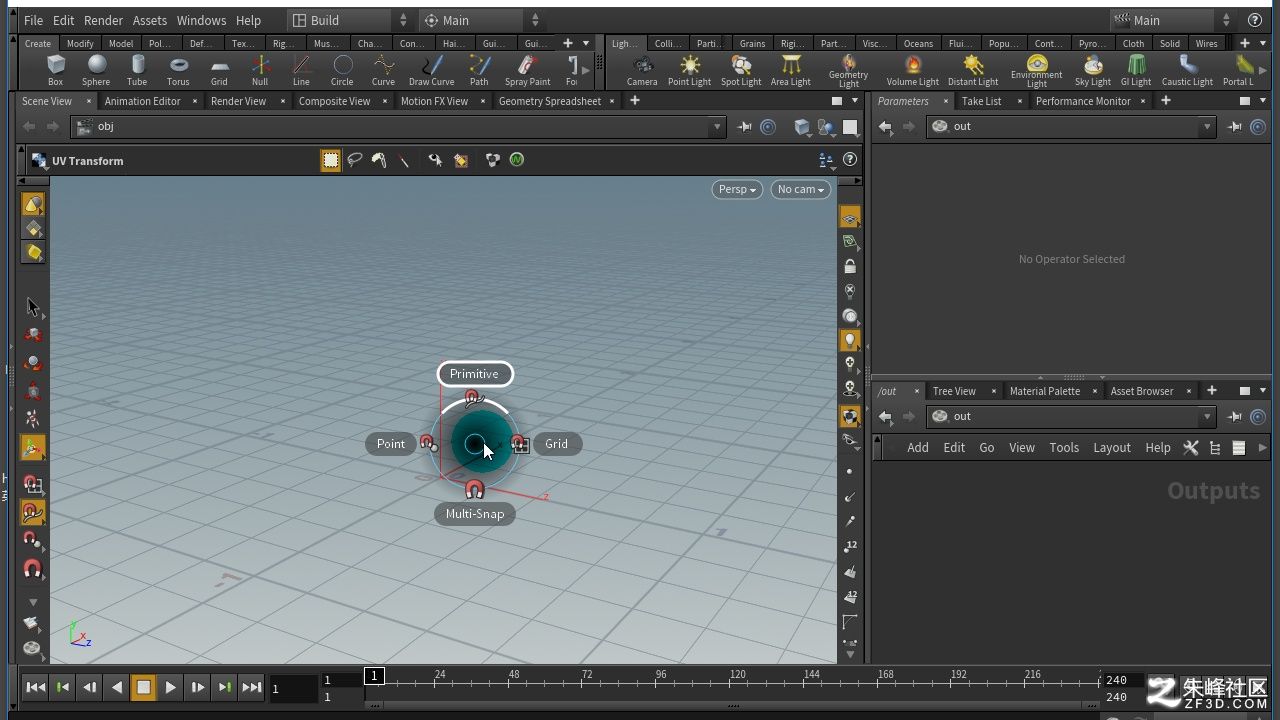Screen dimensions: 1280x720
Task: Open the Render menu
Action: [x=103, y=20]
